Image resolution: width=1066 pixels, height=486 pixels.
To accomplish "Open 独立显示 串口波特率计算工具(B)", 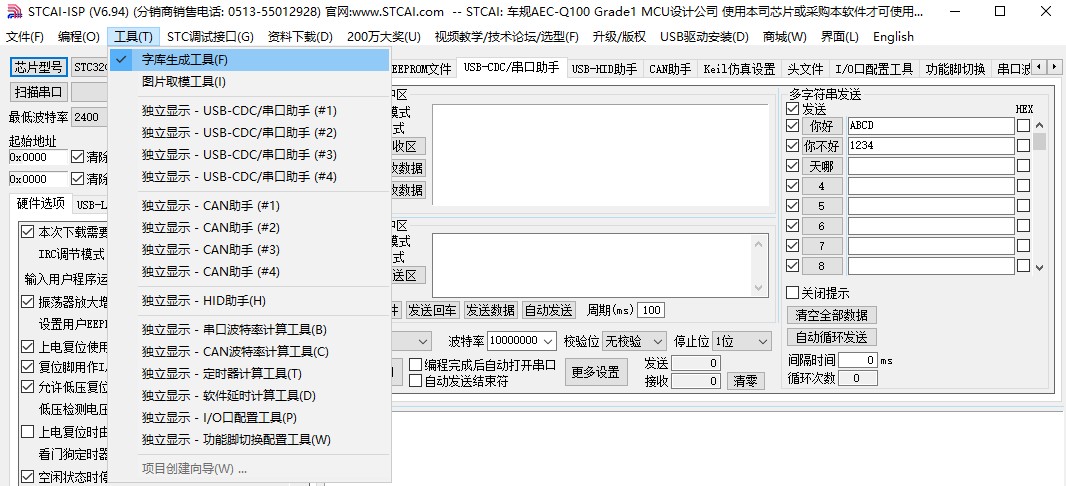I will [250, 330].
